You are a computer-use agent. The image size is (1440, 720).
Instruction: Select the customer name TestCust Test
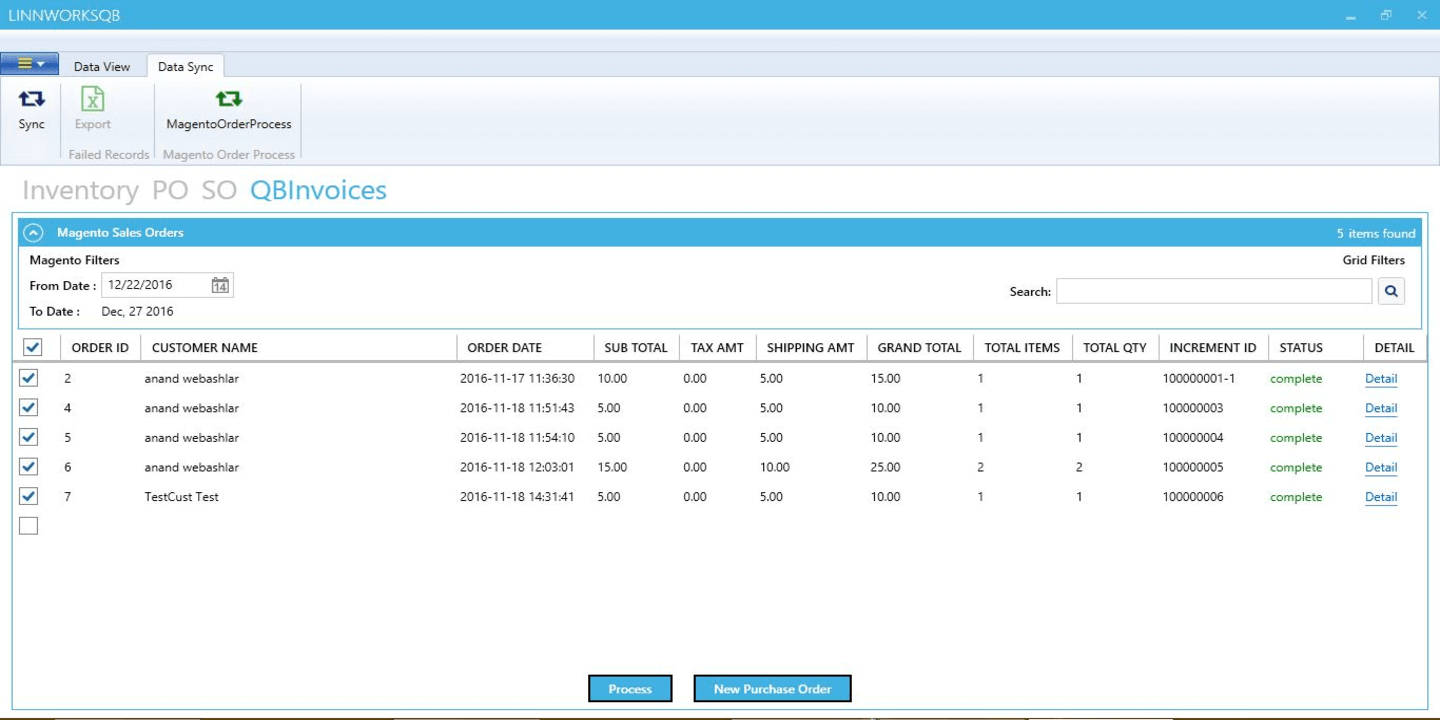(x=182, y=497)
